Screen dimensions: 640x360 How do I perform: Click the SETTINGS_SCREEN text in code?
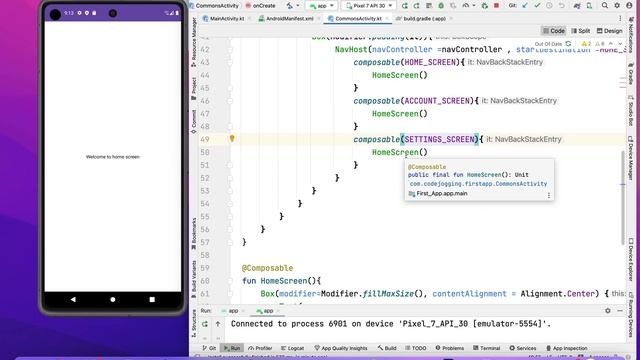pyautogui.click(x=440, y=139)
